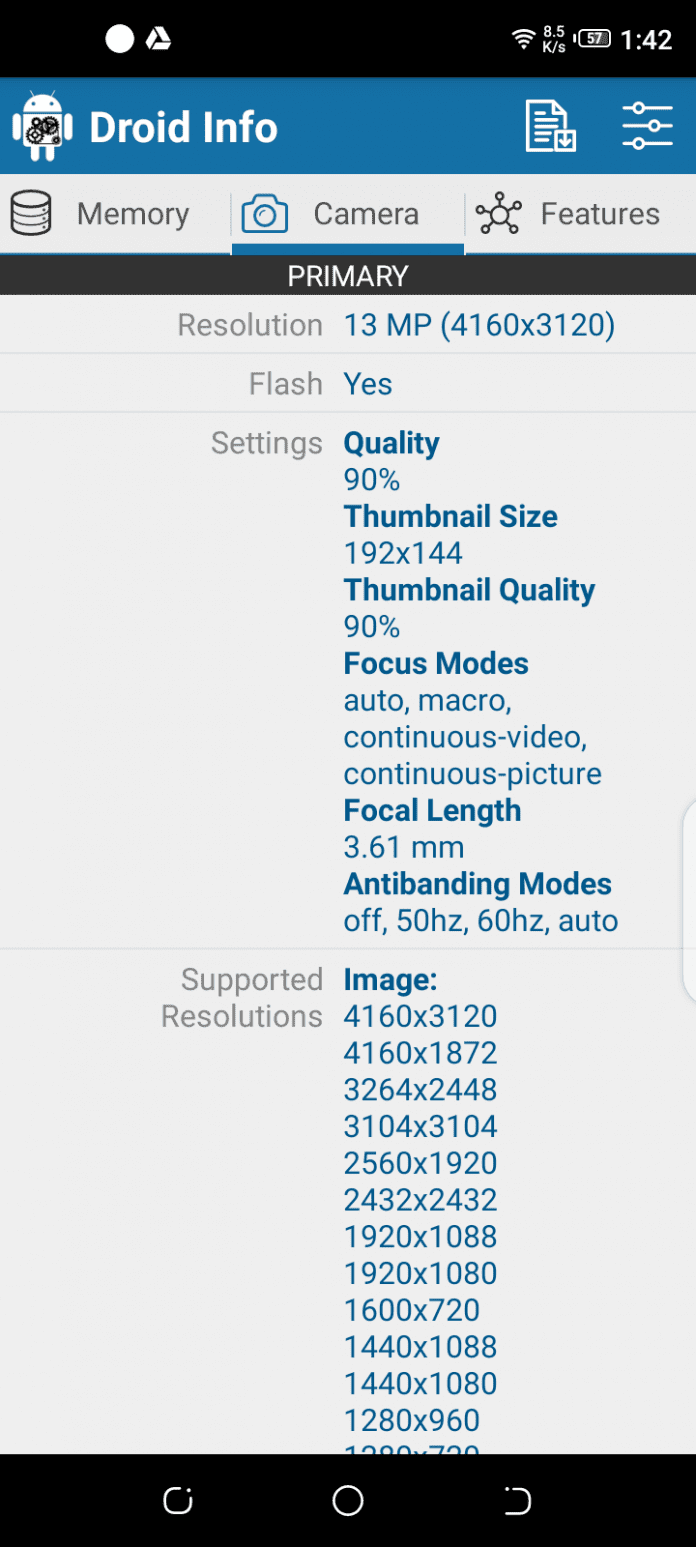Tap the PRIMARY section header

(348, 275)
